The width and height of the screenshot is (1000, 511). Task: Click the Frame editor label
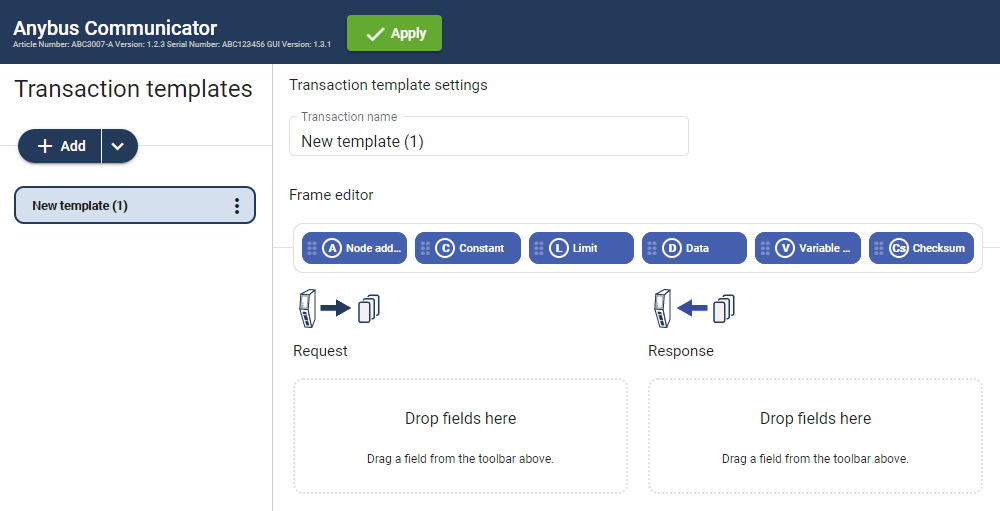coord(331,195)
